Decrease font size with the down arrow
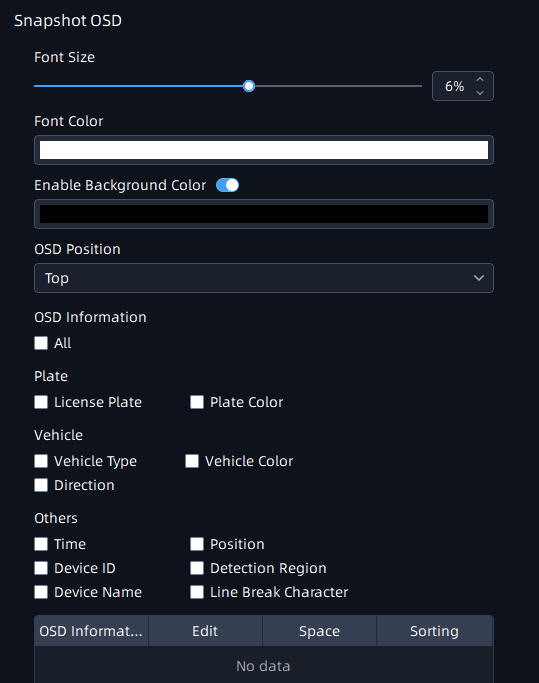Screen dimensions: 539x683 (x=480, y=93)
